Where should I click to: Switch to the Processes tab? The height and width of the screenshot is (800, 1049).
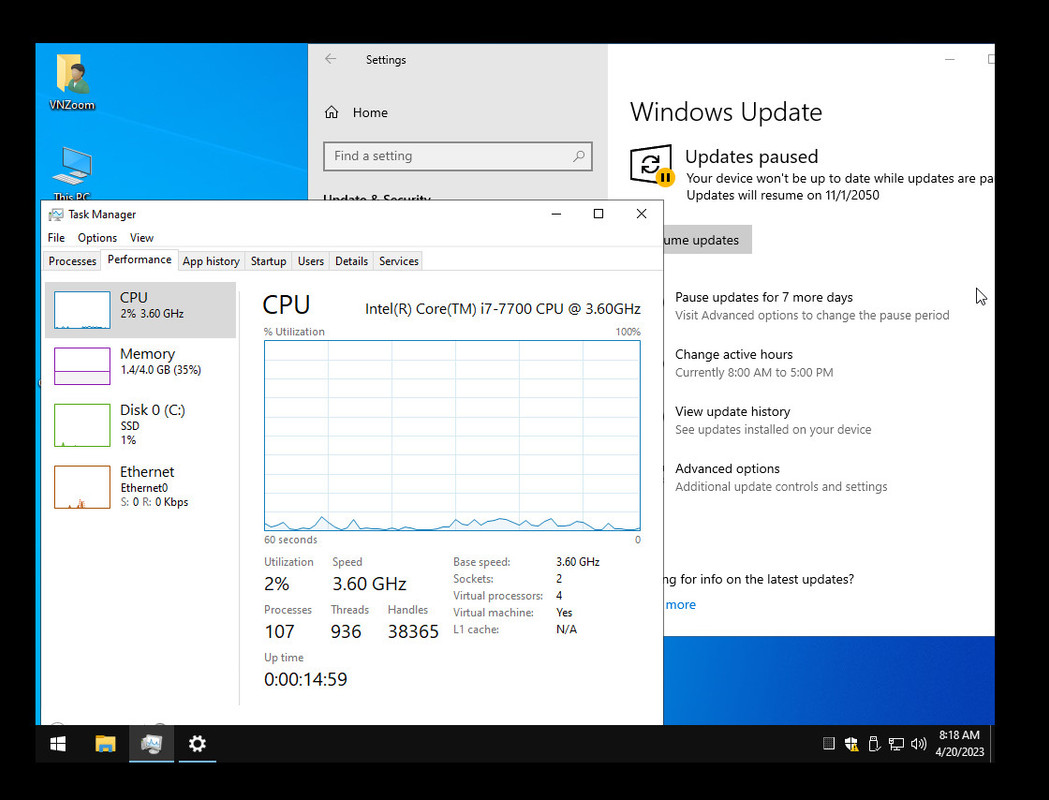coord(72,261)
